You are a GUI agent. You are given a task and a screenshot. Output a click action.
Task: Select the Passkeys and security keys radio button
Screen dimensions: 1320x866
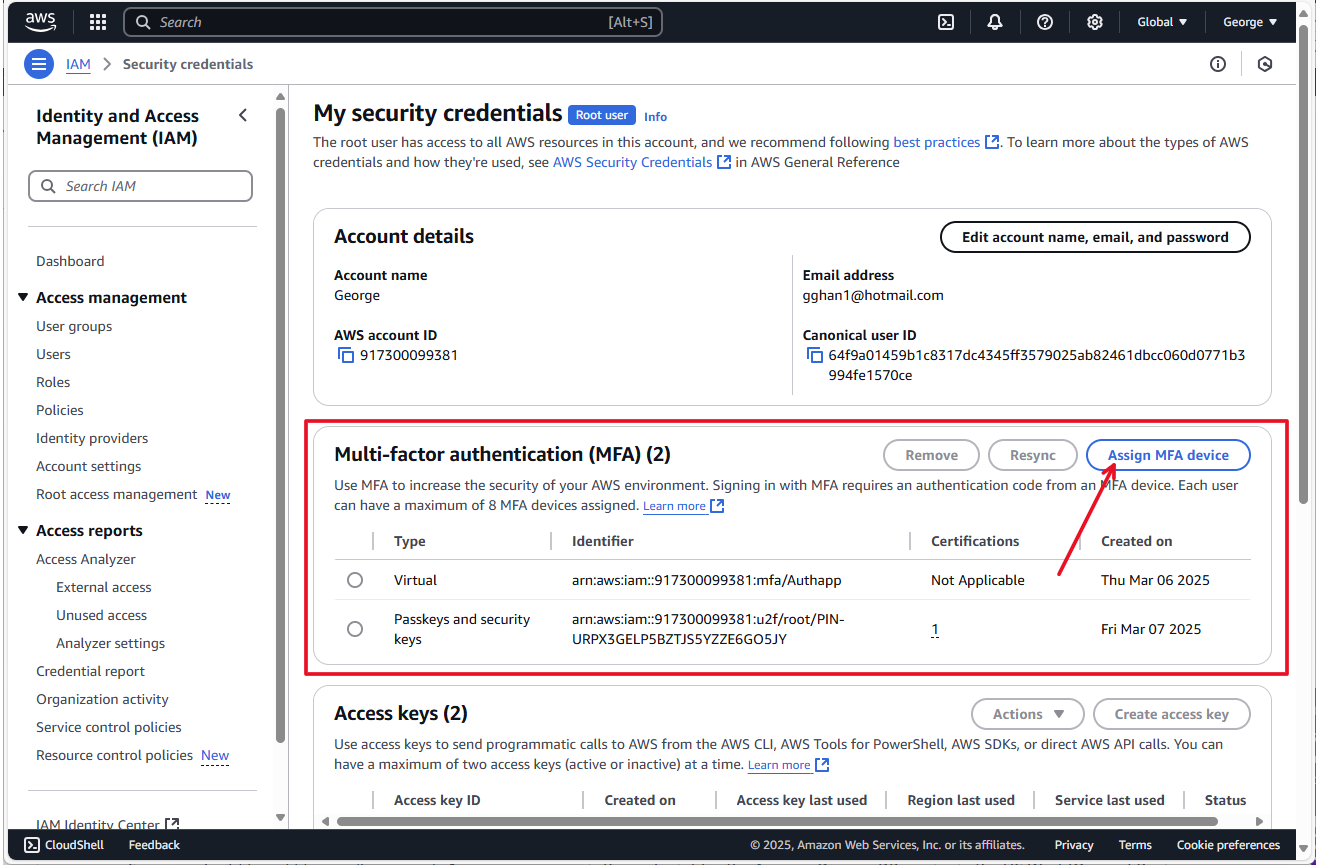tap(355, 629)
